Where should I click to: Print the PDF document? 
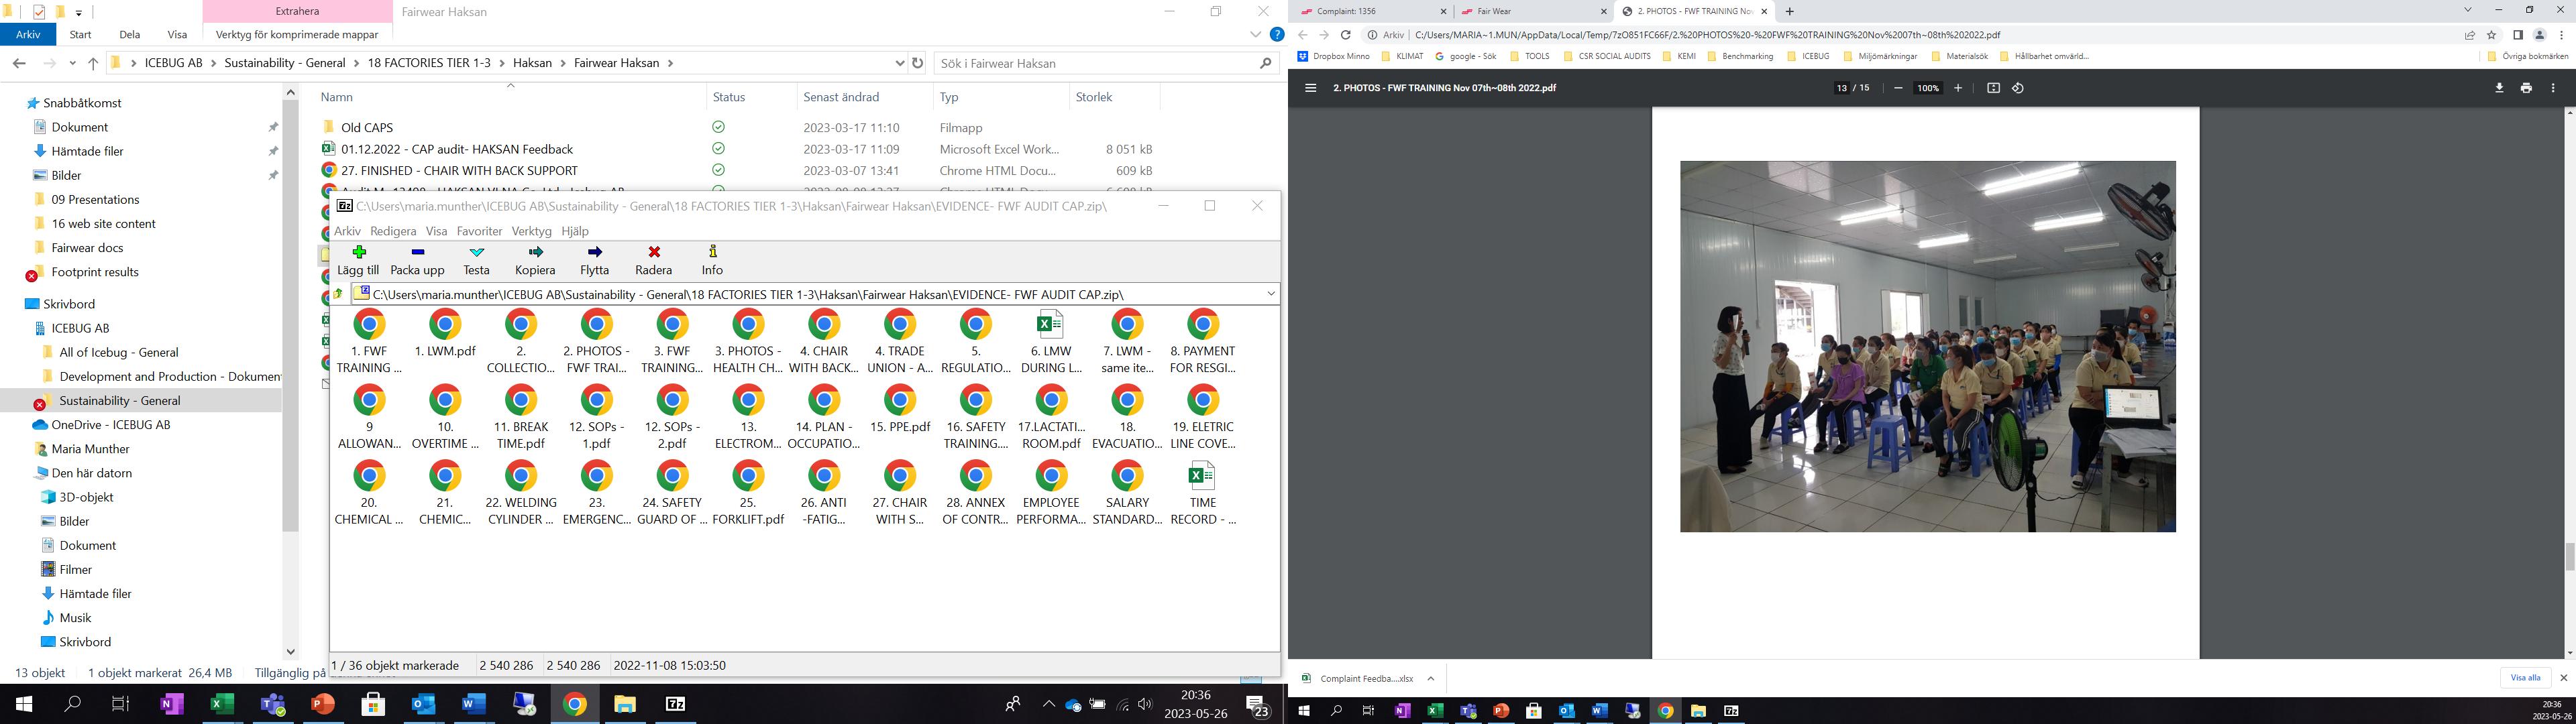[2525, 88]
